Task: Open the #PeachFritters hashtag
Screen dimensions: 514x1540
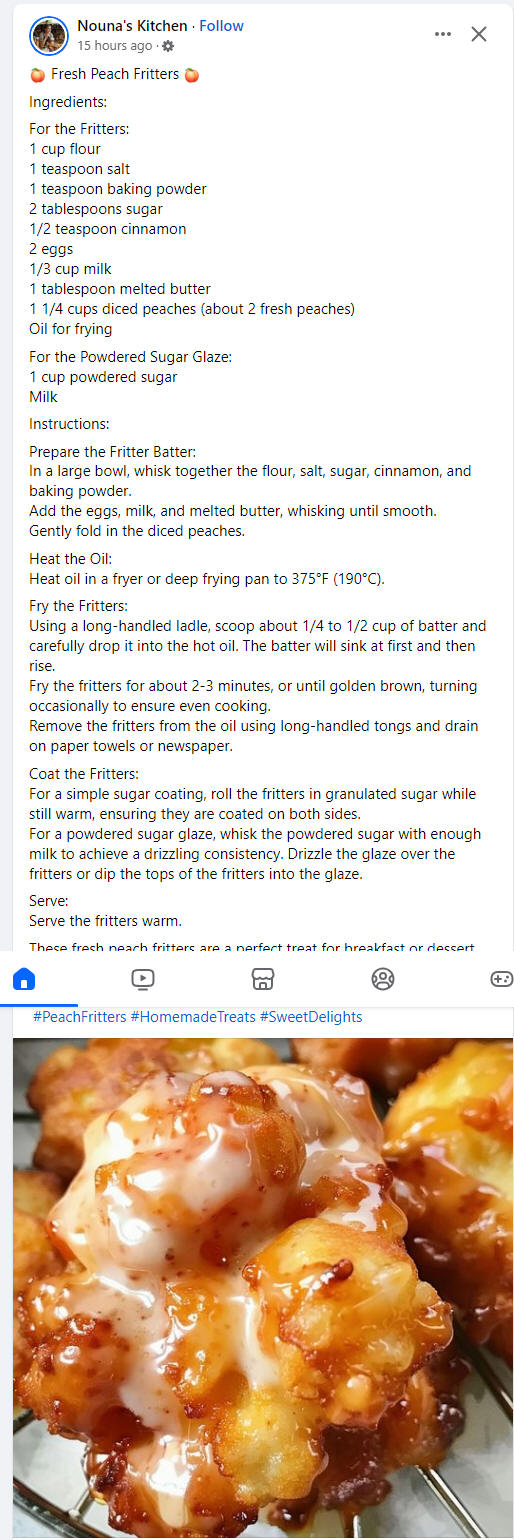Action: point(80,1017)
